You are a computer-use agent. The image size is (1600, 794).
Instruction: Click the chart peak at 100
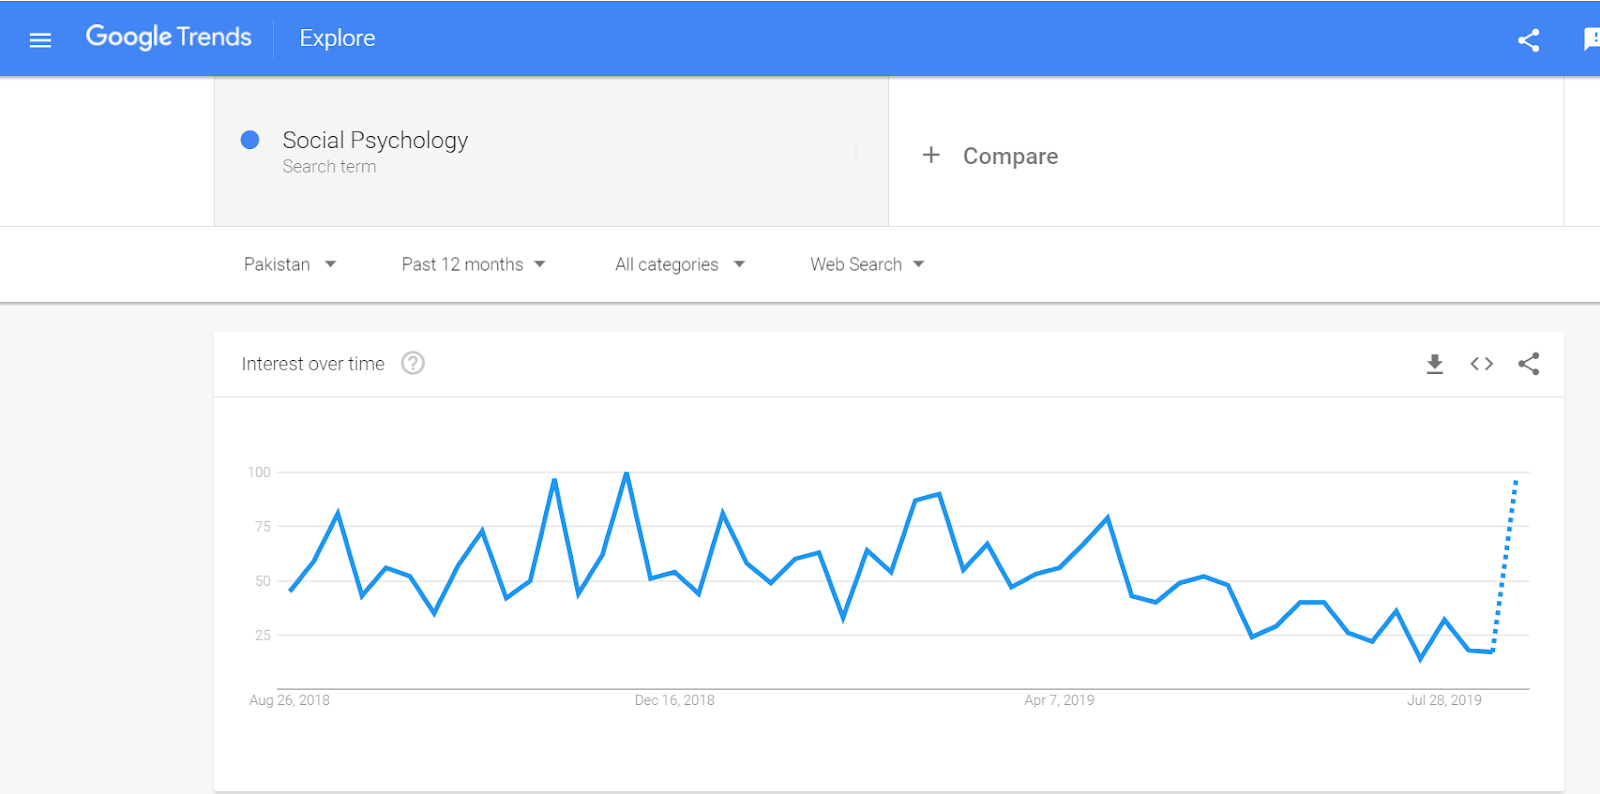[x=626, y=473]
